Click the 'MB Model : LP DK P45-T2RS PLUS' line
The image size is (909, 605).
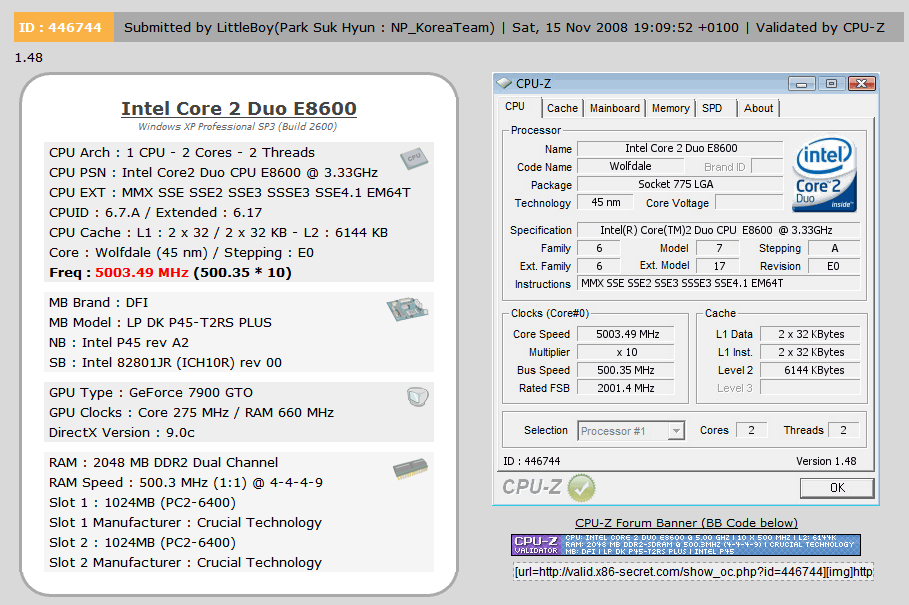click(161, 323)
